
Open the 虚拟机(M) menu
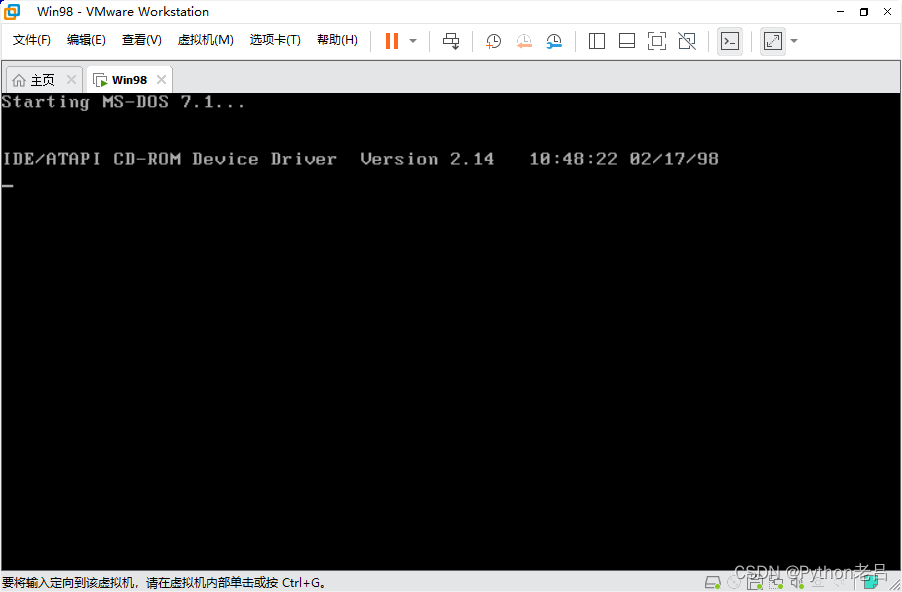click(x=205, y=40)
